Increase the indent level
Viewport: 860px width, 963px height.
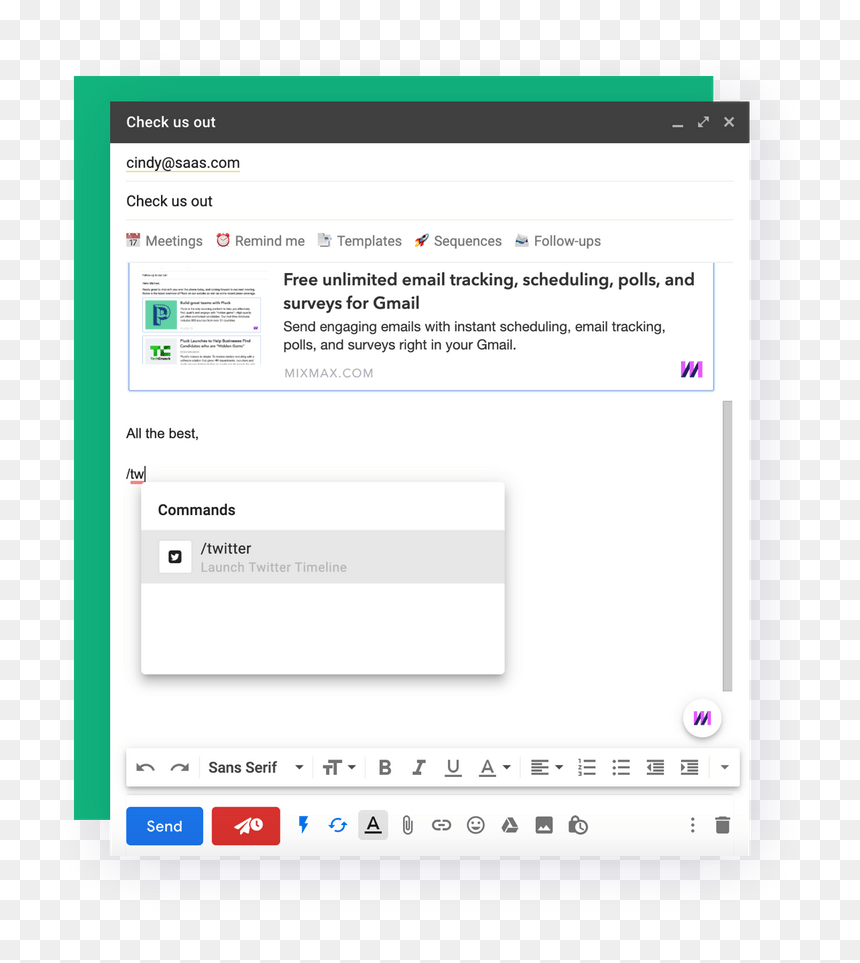[689, 768]
